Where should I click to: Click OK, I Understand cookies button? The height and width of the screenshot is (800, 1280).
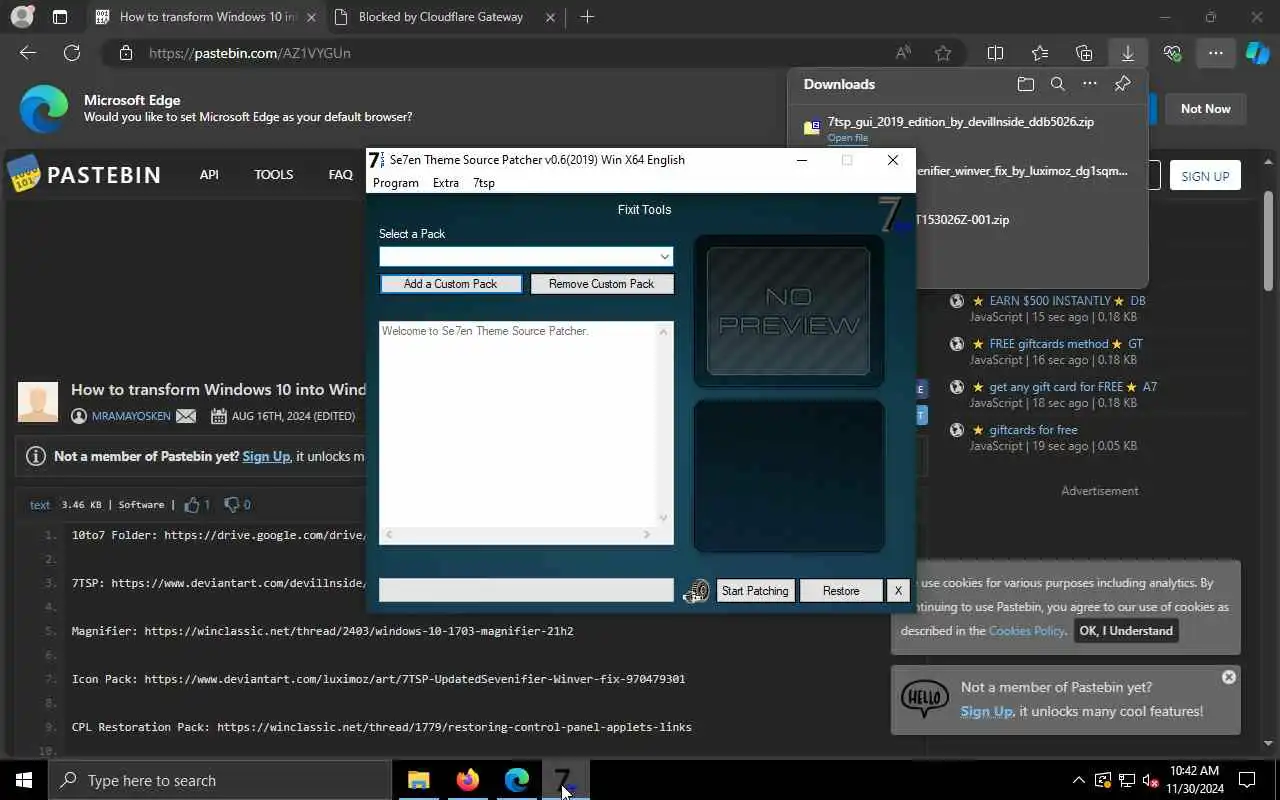click(1126, 631)
